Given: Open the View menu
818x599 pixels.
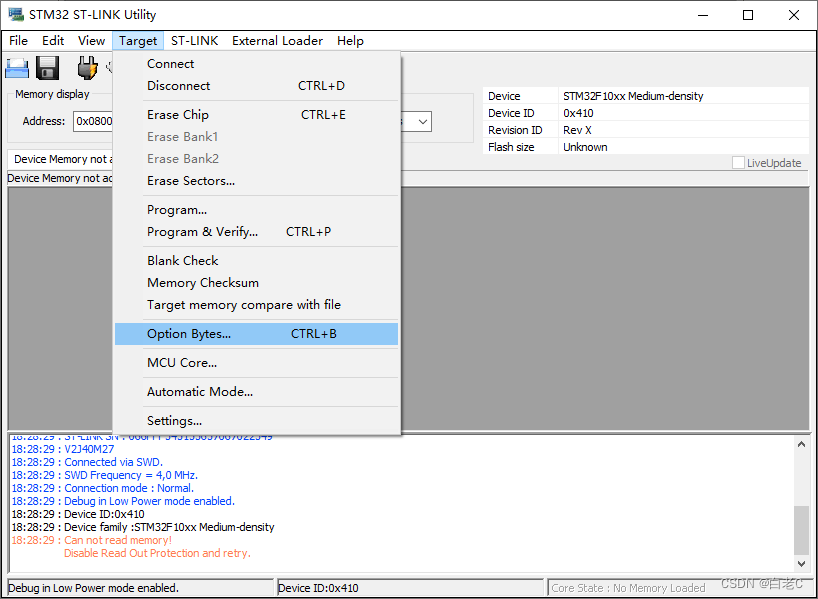Looking at the screenshot, I should 91,41.
